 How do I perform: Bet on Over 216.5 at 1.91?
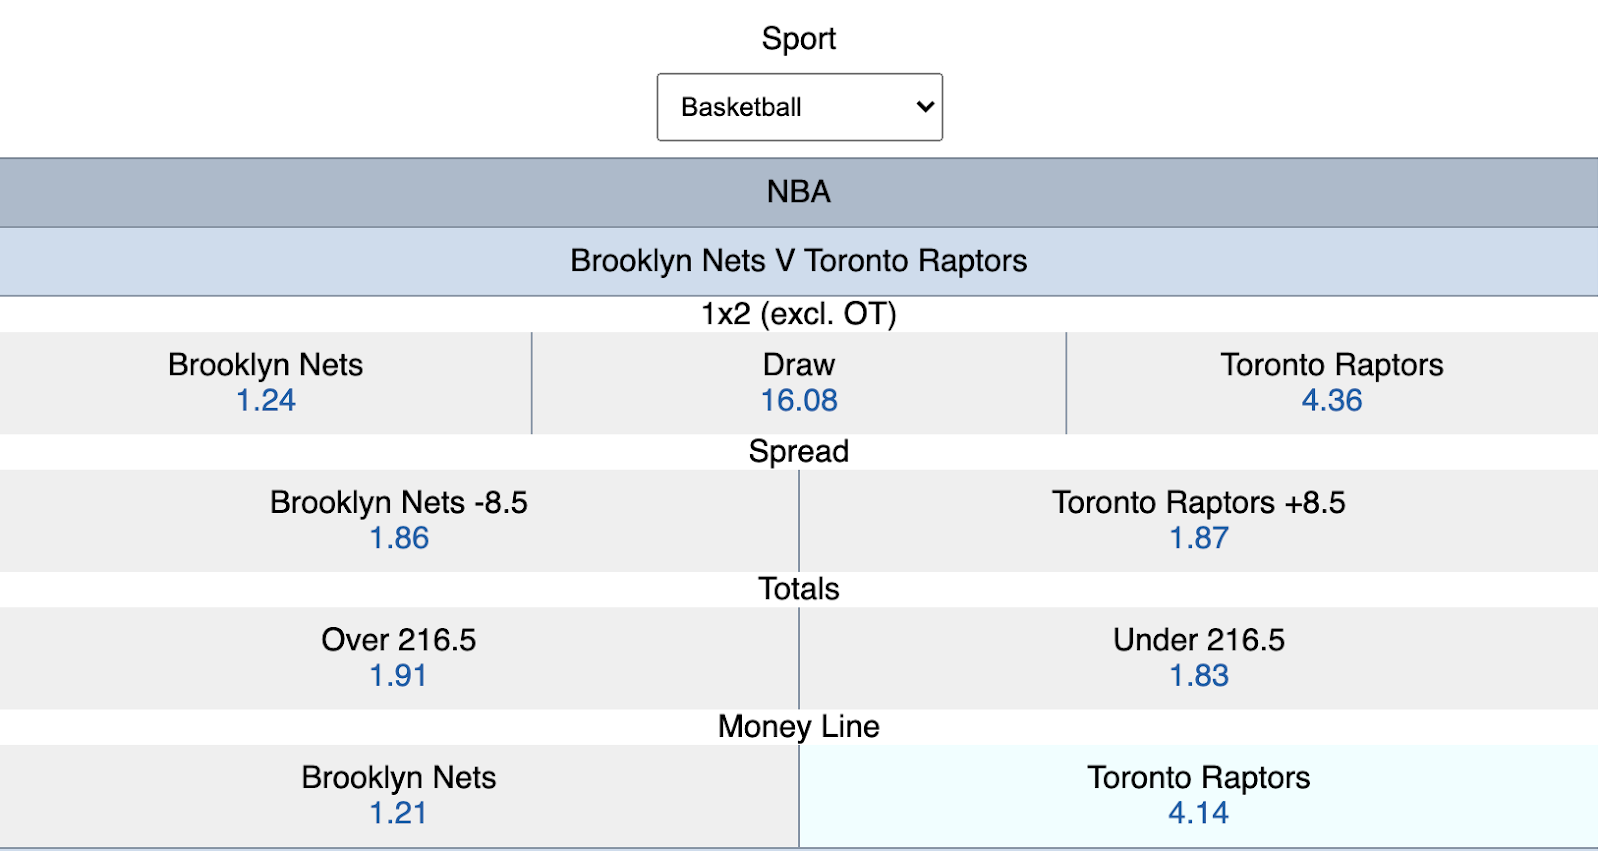399,658
